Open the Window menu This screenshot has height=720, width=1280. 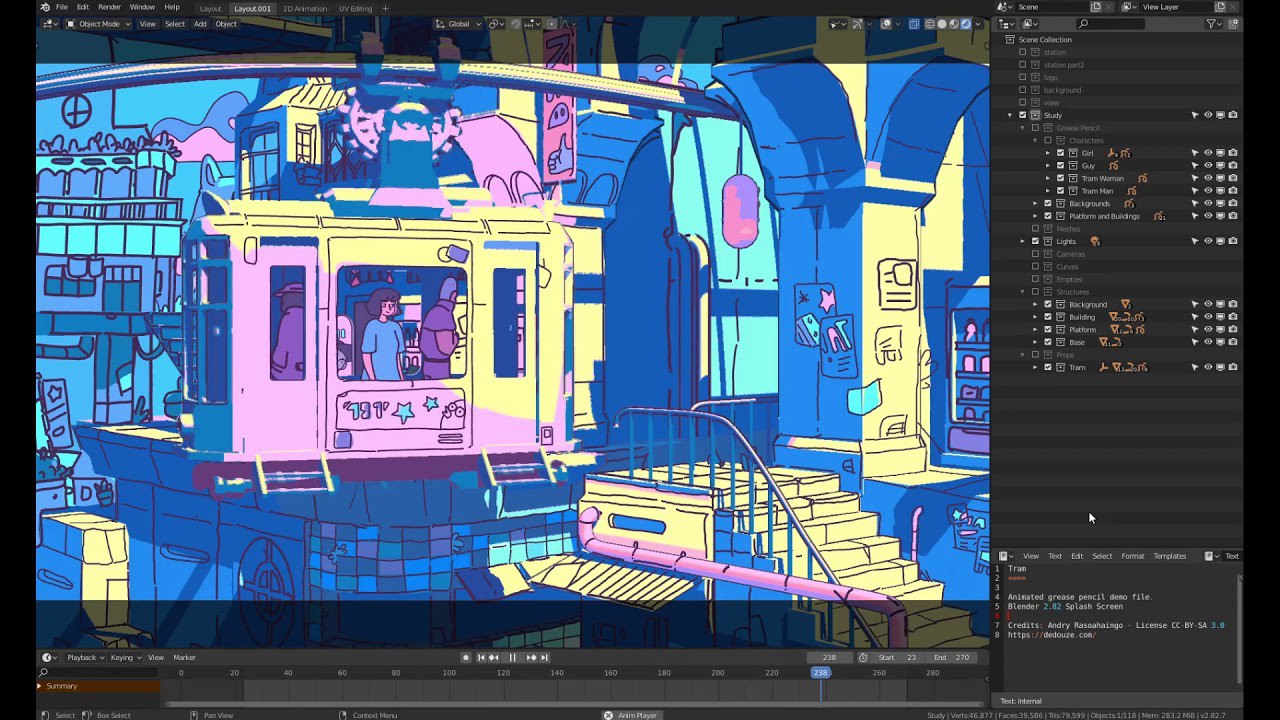click(x=142, y=7)
